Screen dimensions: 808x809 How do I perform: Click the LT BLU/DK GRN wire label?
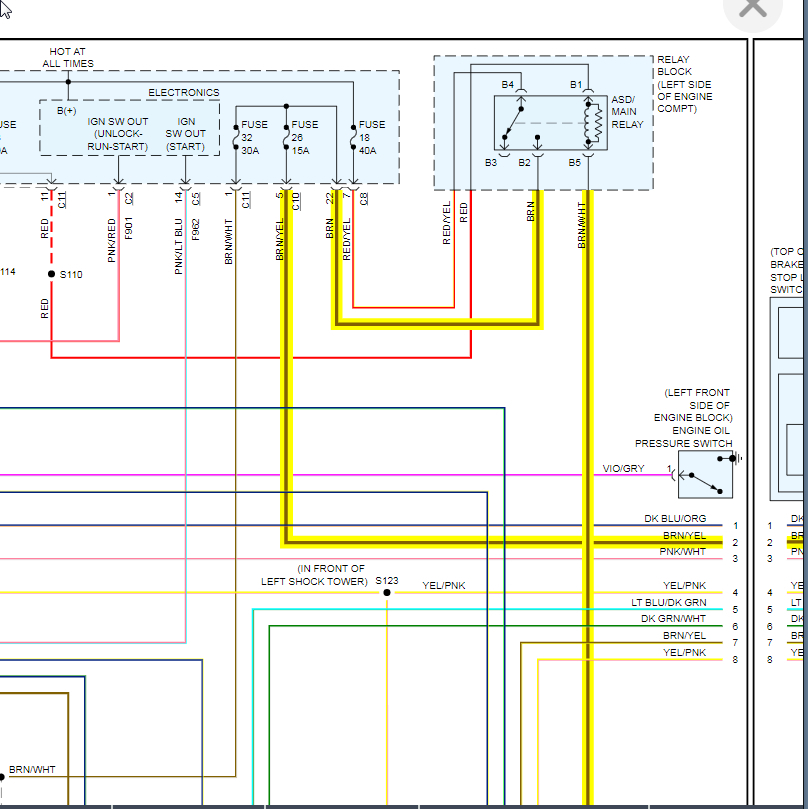tap(669, 602)
